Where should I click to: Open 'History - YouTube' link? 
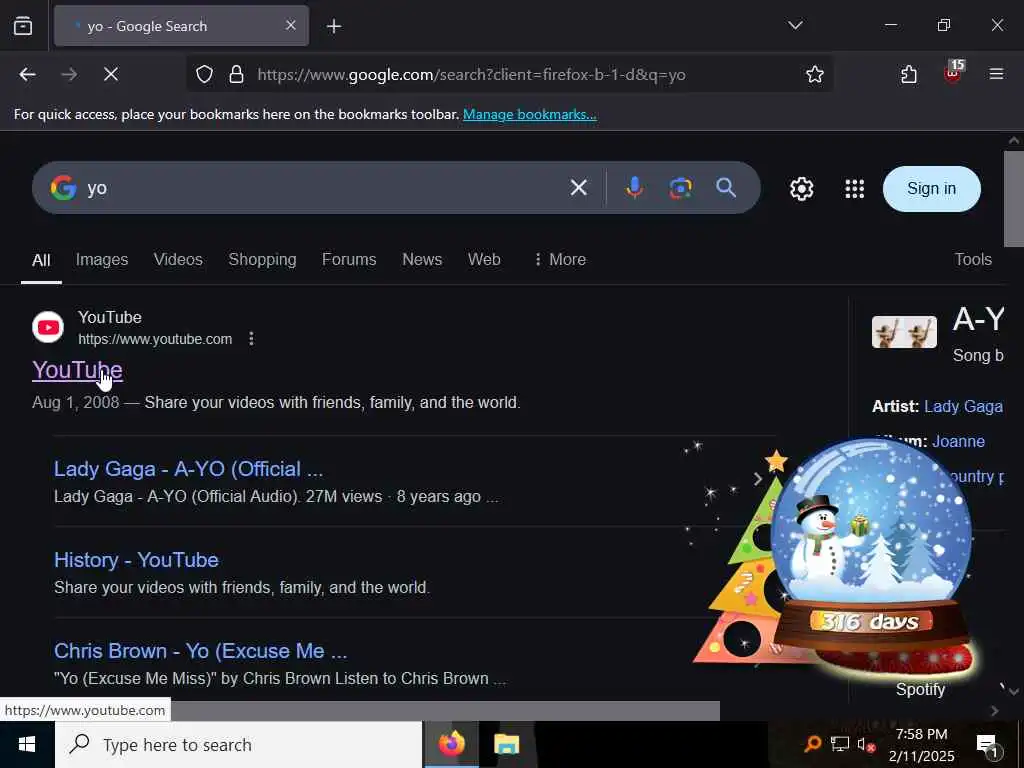tap(136, 560)
